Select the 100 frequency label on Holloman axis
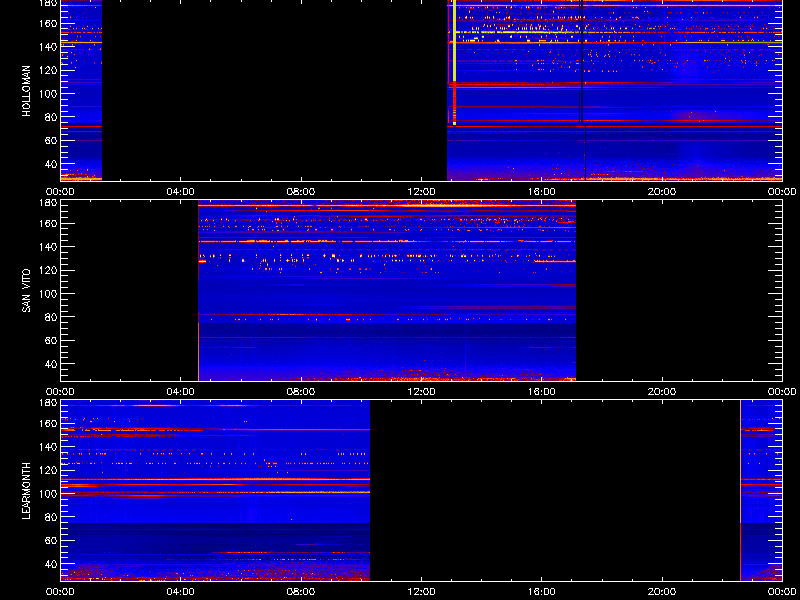The height and width of the screenshot is (600, 800). pyautogui.click(x=50, y=94)
